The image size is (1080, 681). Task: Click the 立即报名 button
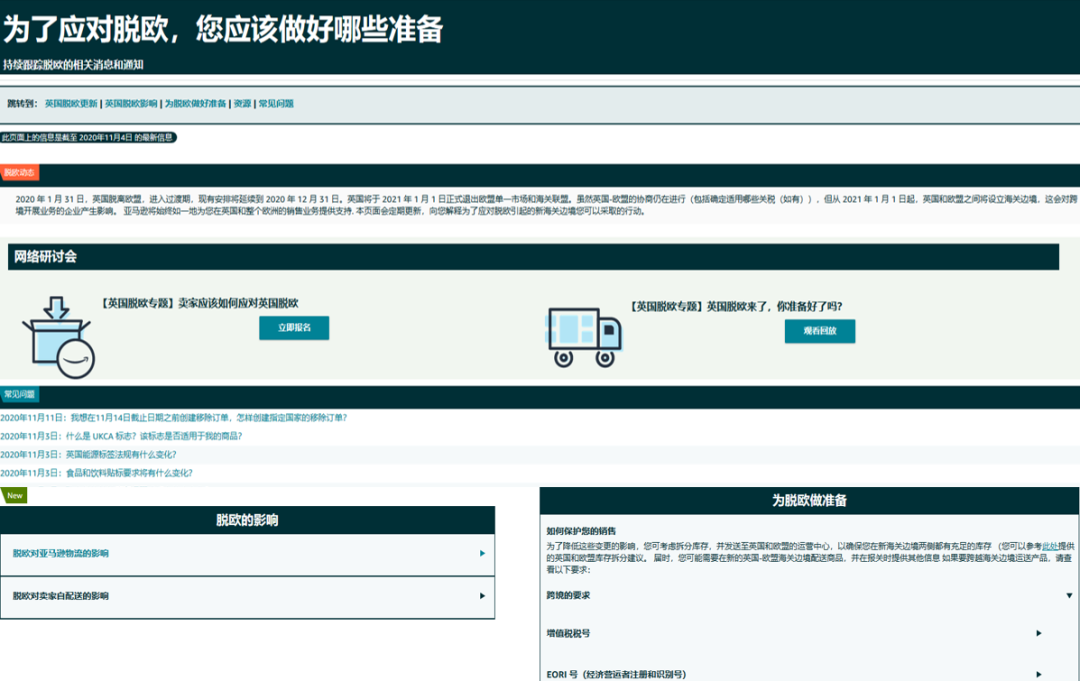pyautogui.click(x=294, y=328)
